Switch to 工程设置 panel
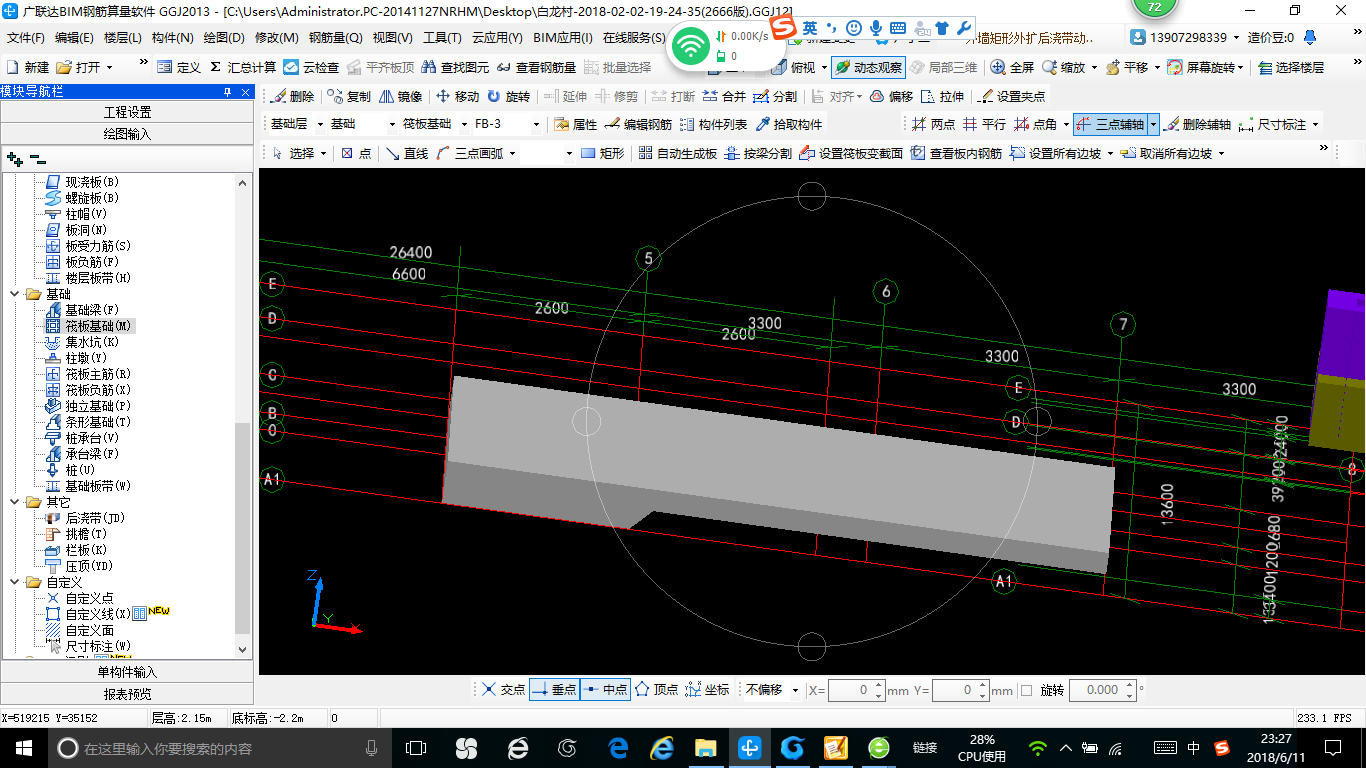The height and width of the screenshot is (768, 1366). pyautogui.click(x=127, y=112)
